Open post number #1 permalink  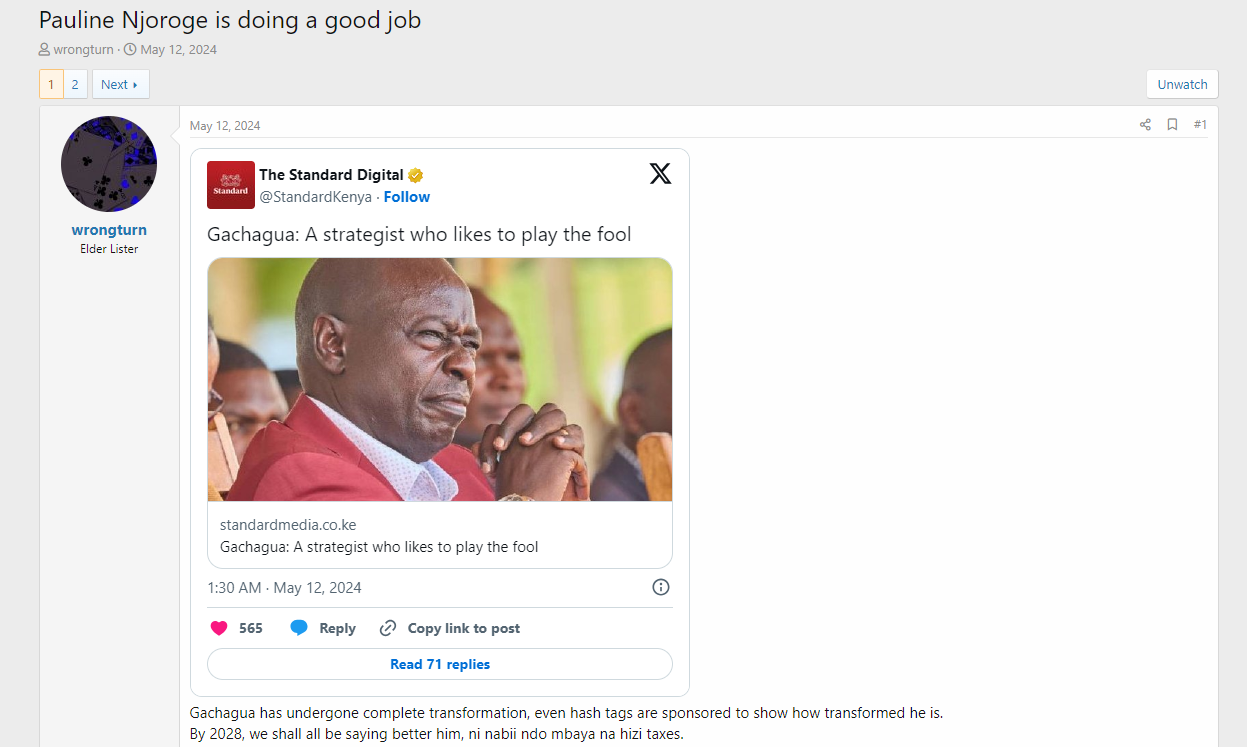(1200, 125)
